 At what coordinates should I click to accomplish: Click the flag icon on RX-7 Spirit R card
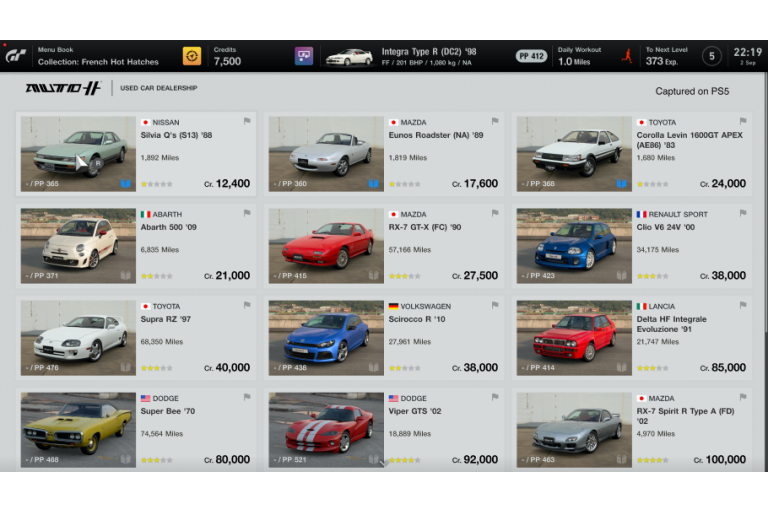pos(743,397)
